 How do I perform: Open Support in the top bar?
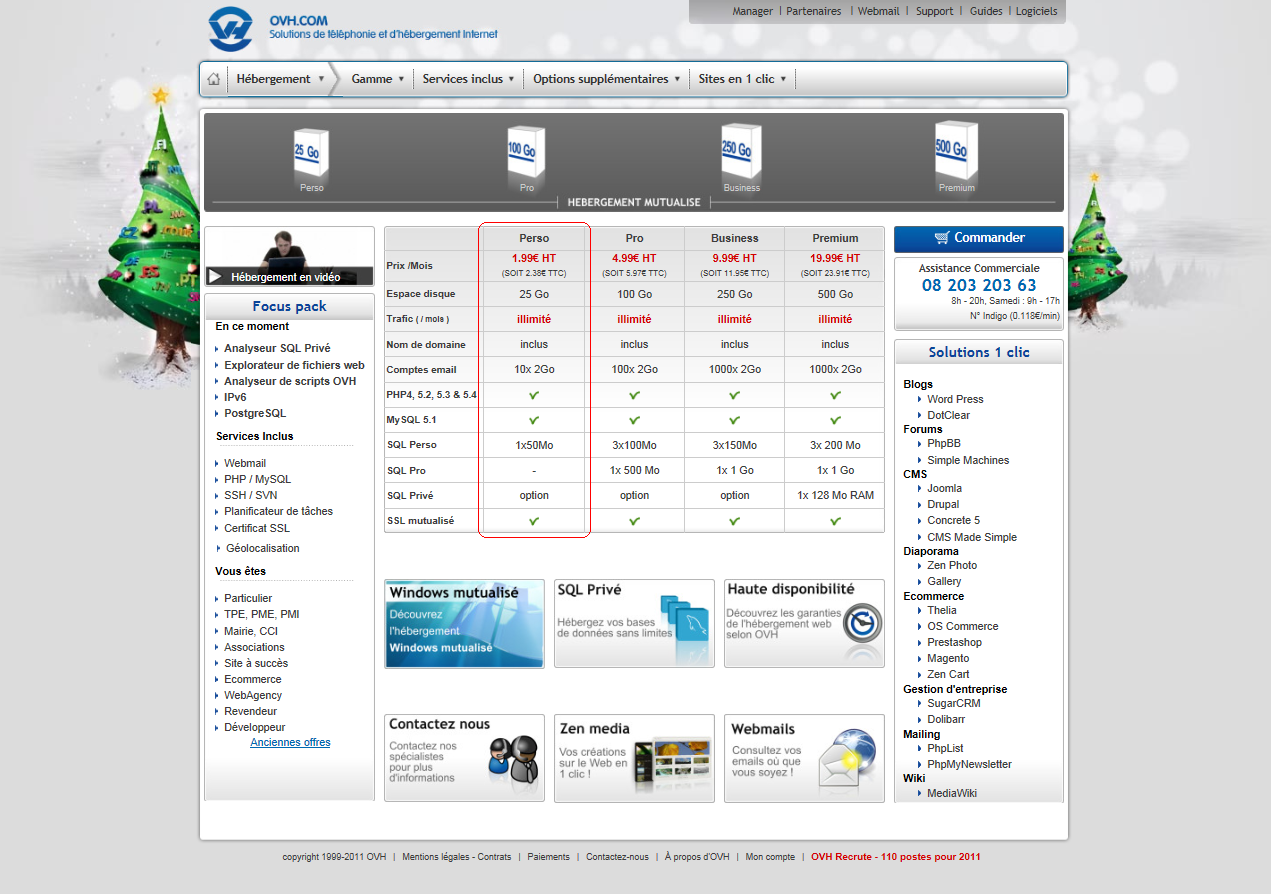coord(934,12)
